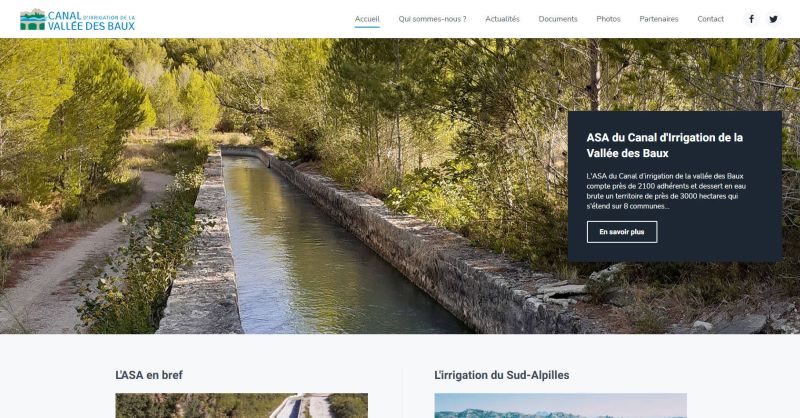Click the ASA du Canal d'Irrigation heading
The height and width of the screenshot is (418, 800).
point(664,145)
